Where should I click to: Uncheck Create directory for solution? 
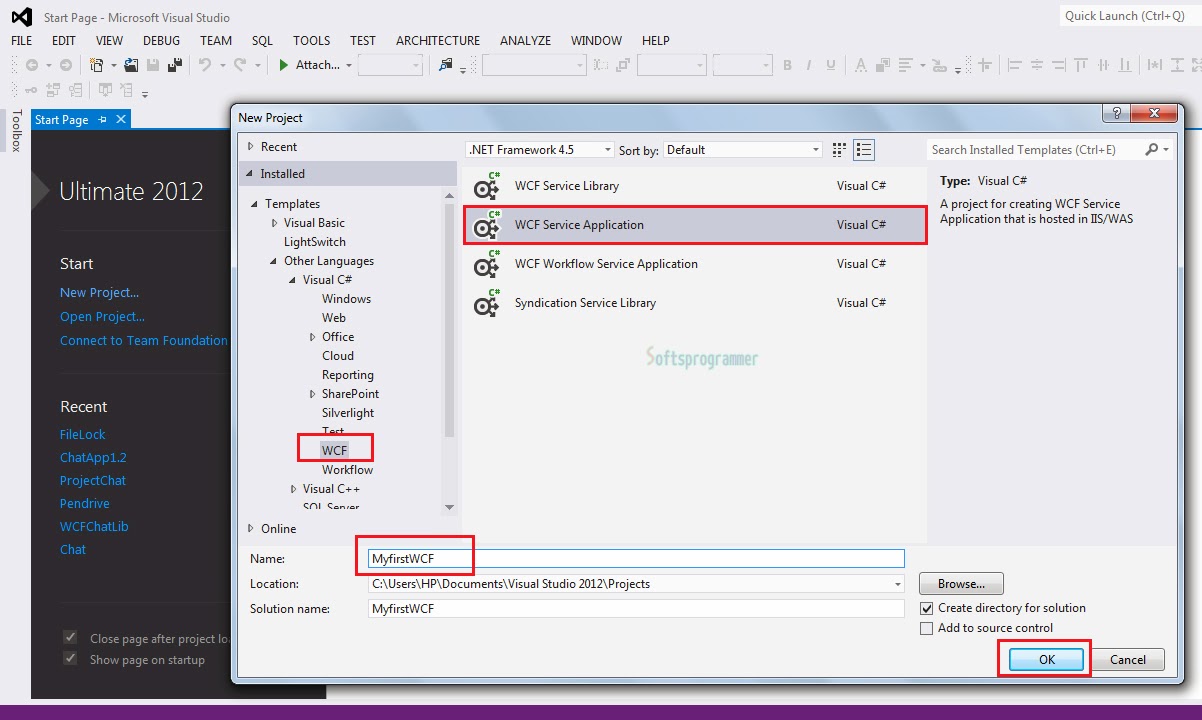[x=926, y=608]
